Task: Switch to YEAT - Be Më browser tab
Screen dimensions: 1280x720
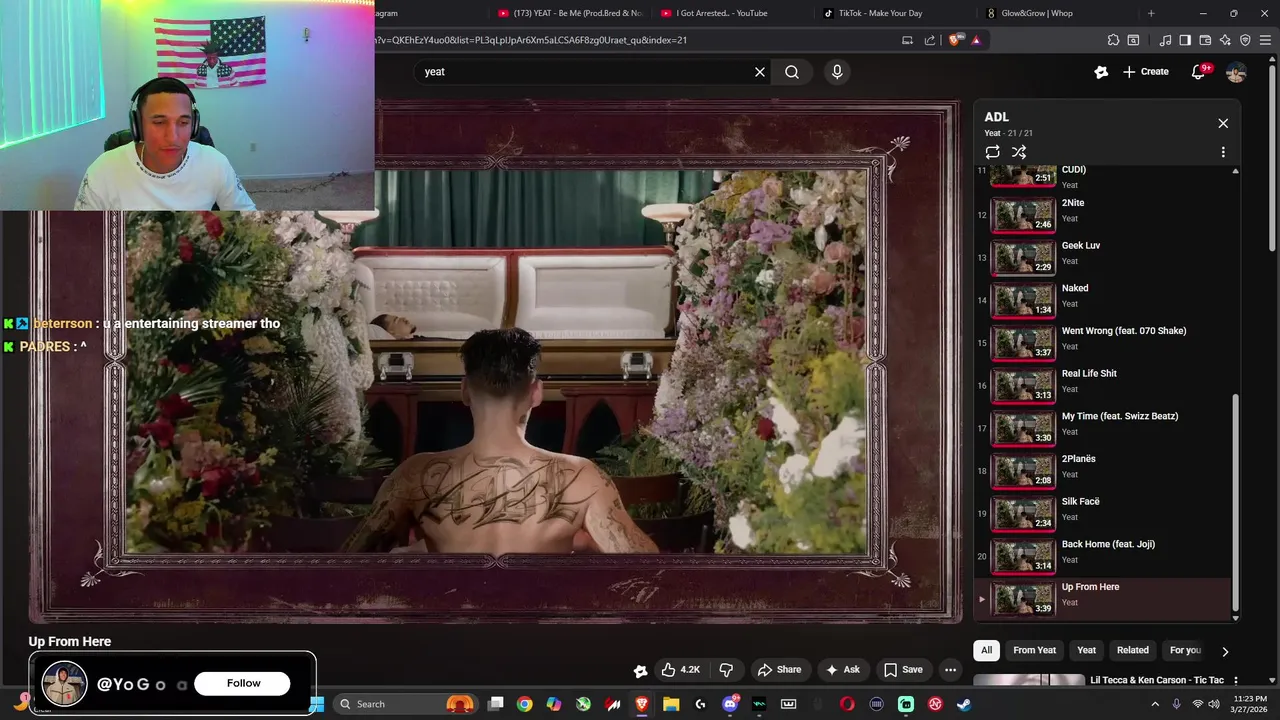Action: point(570,13)
